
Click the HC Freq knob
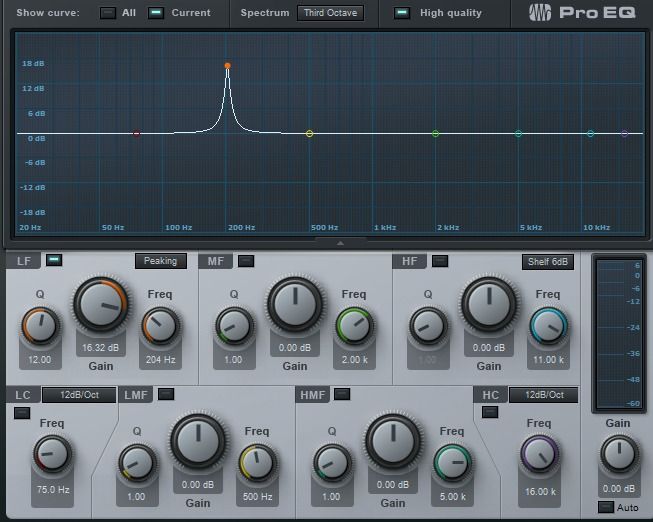[539, 454]
